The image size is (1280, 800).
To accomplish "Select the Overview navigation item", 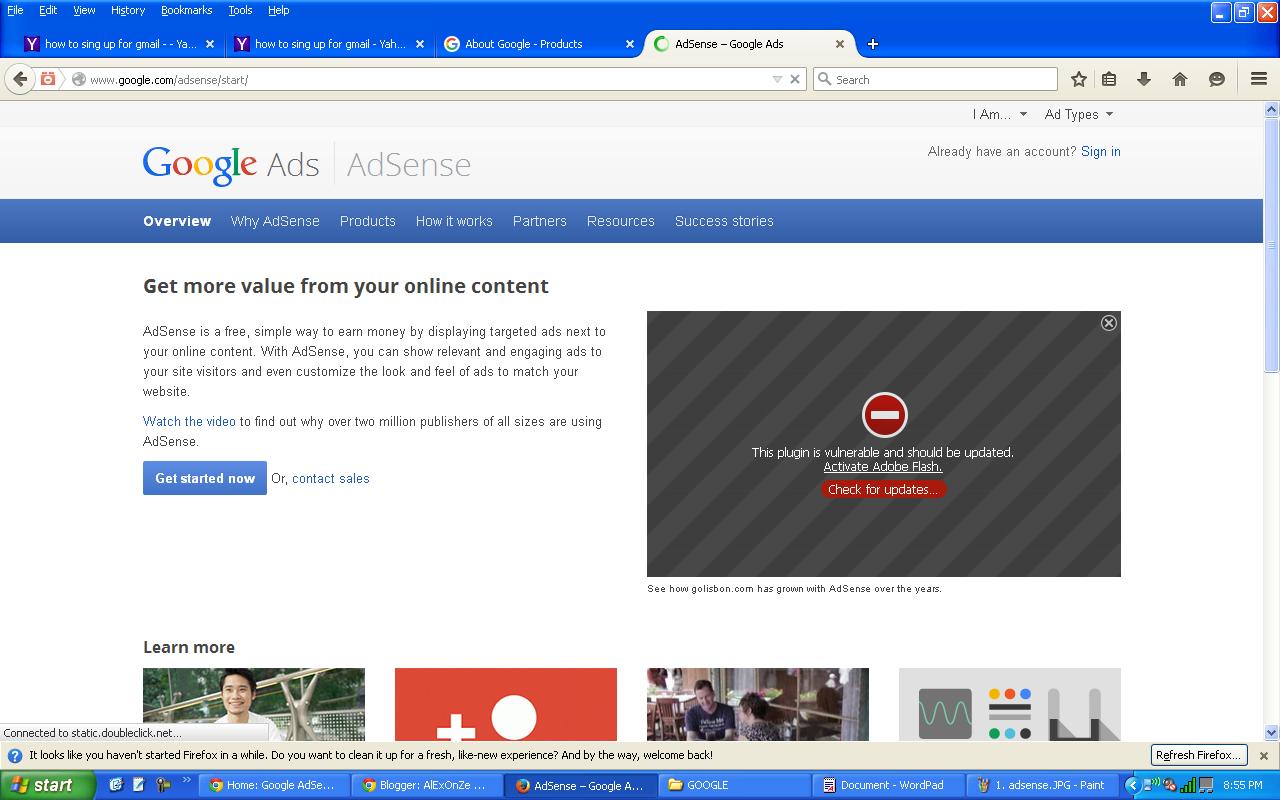I will 177,221.
